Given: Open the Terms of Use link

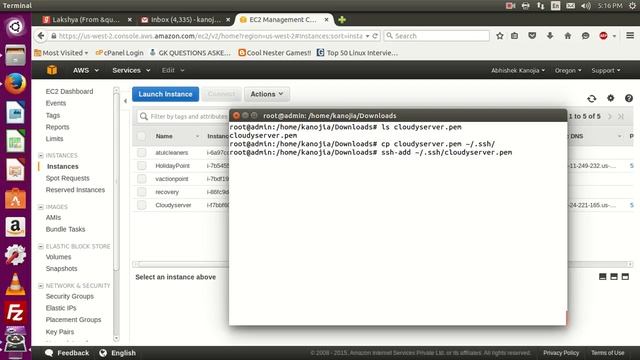Looking at the screenshot, I should 607,353.
